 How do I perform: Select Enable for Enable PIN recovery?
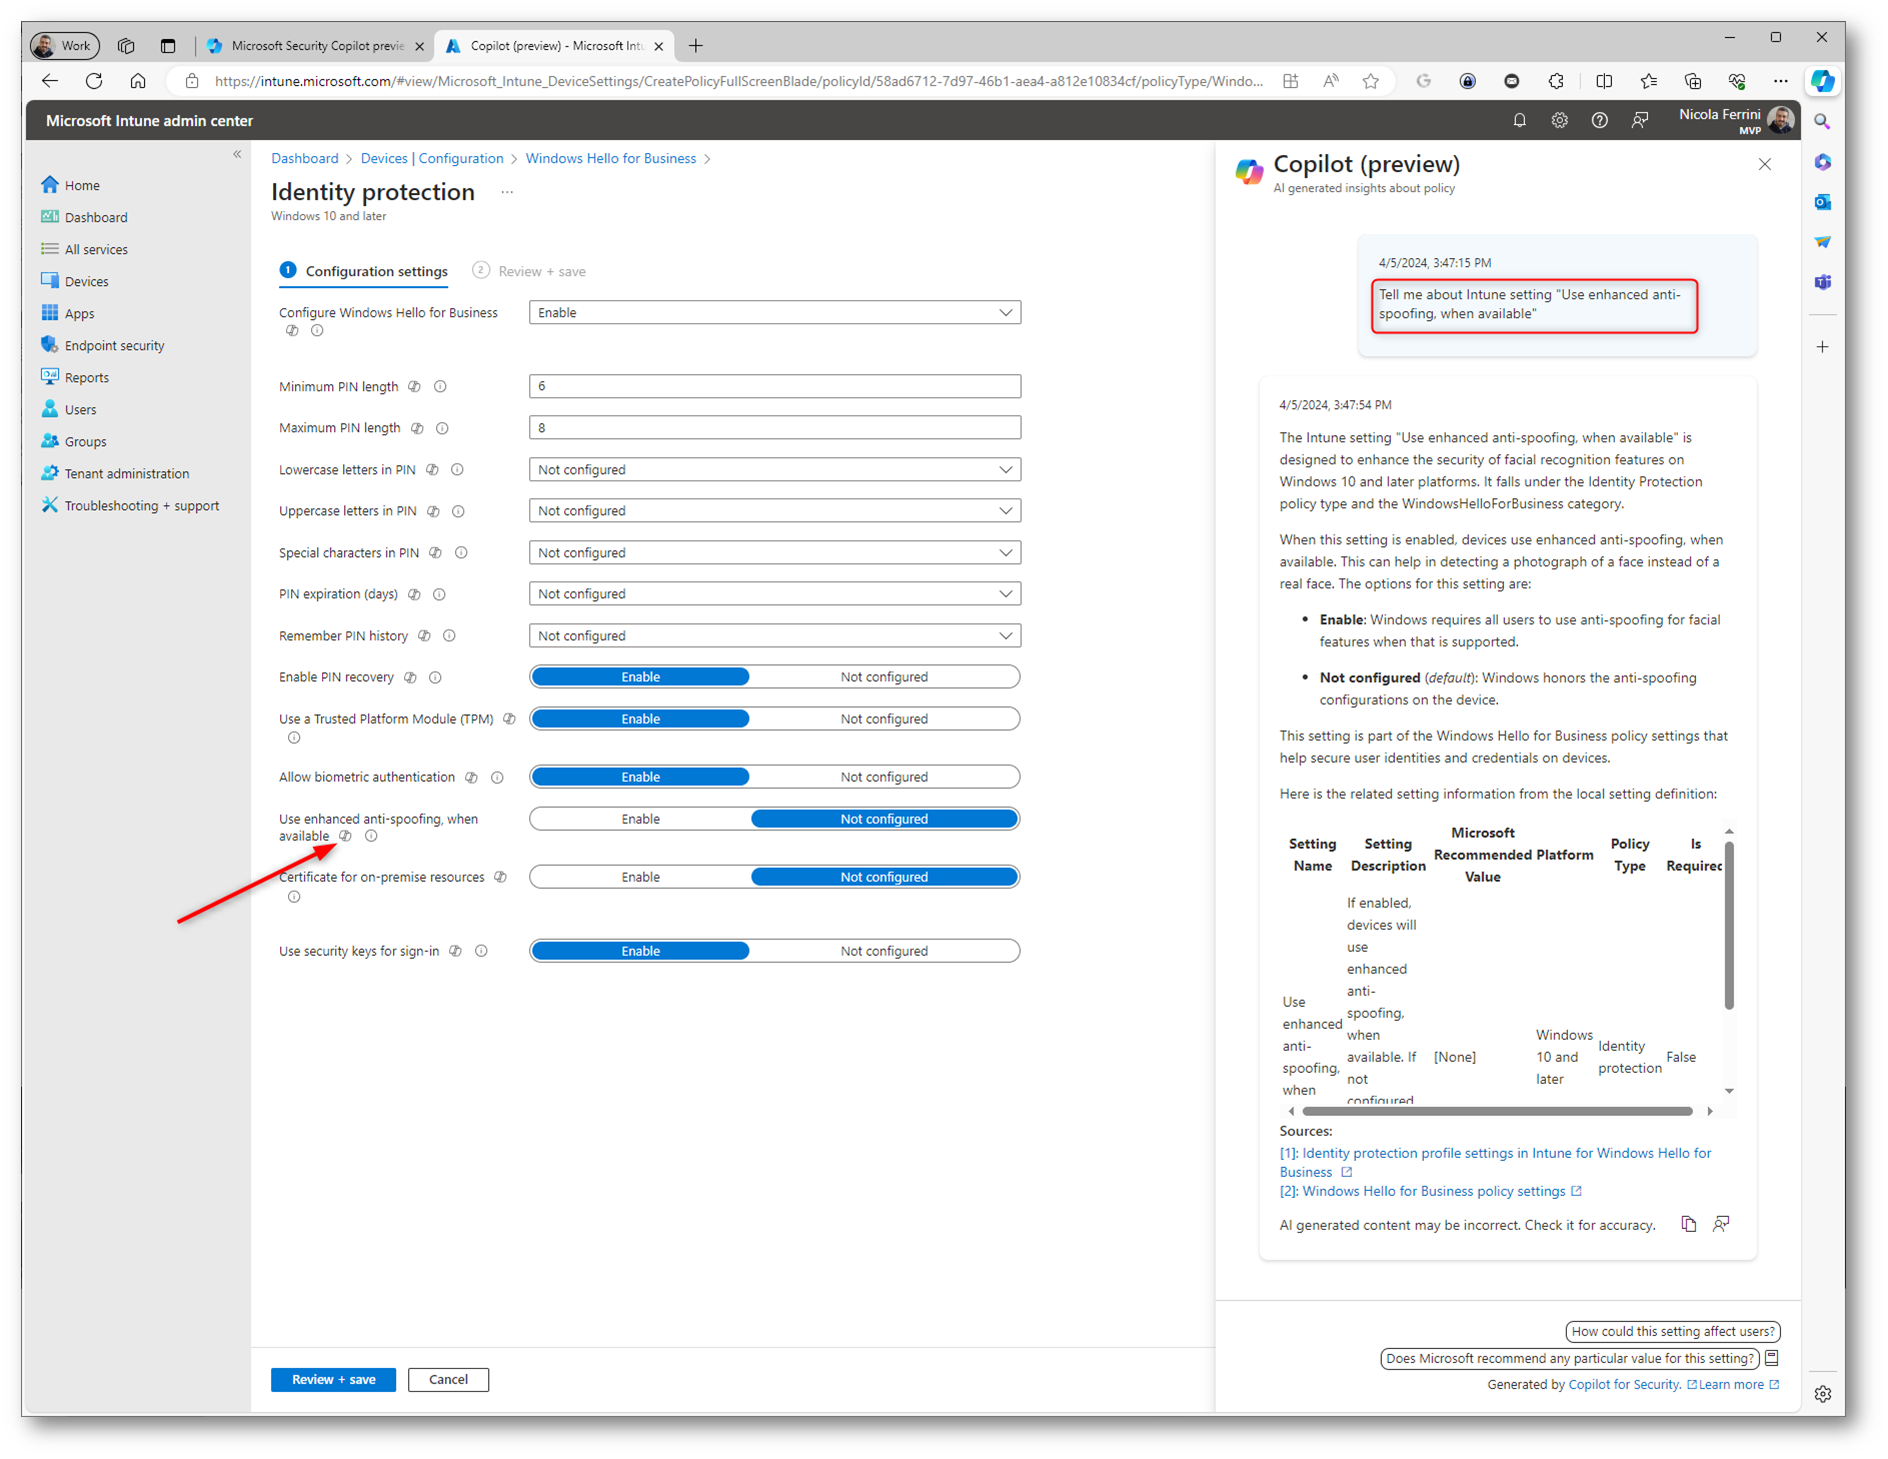pyautogui.click(x=640, y=677)
